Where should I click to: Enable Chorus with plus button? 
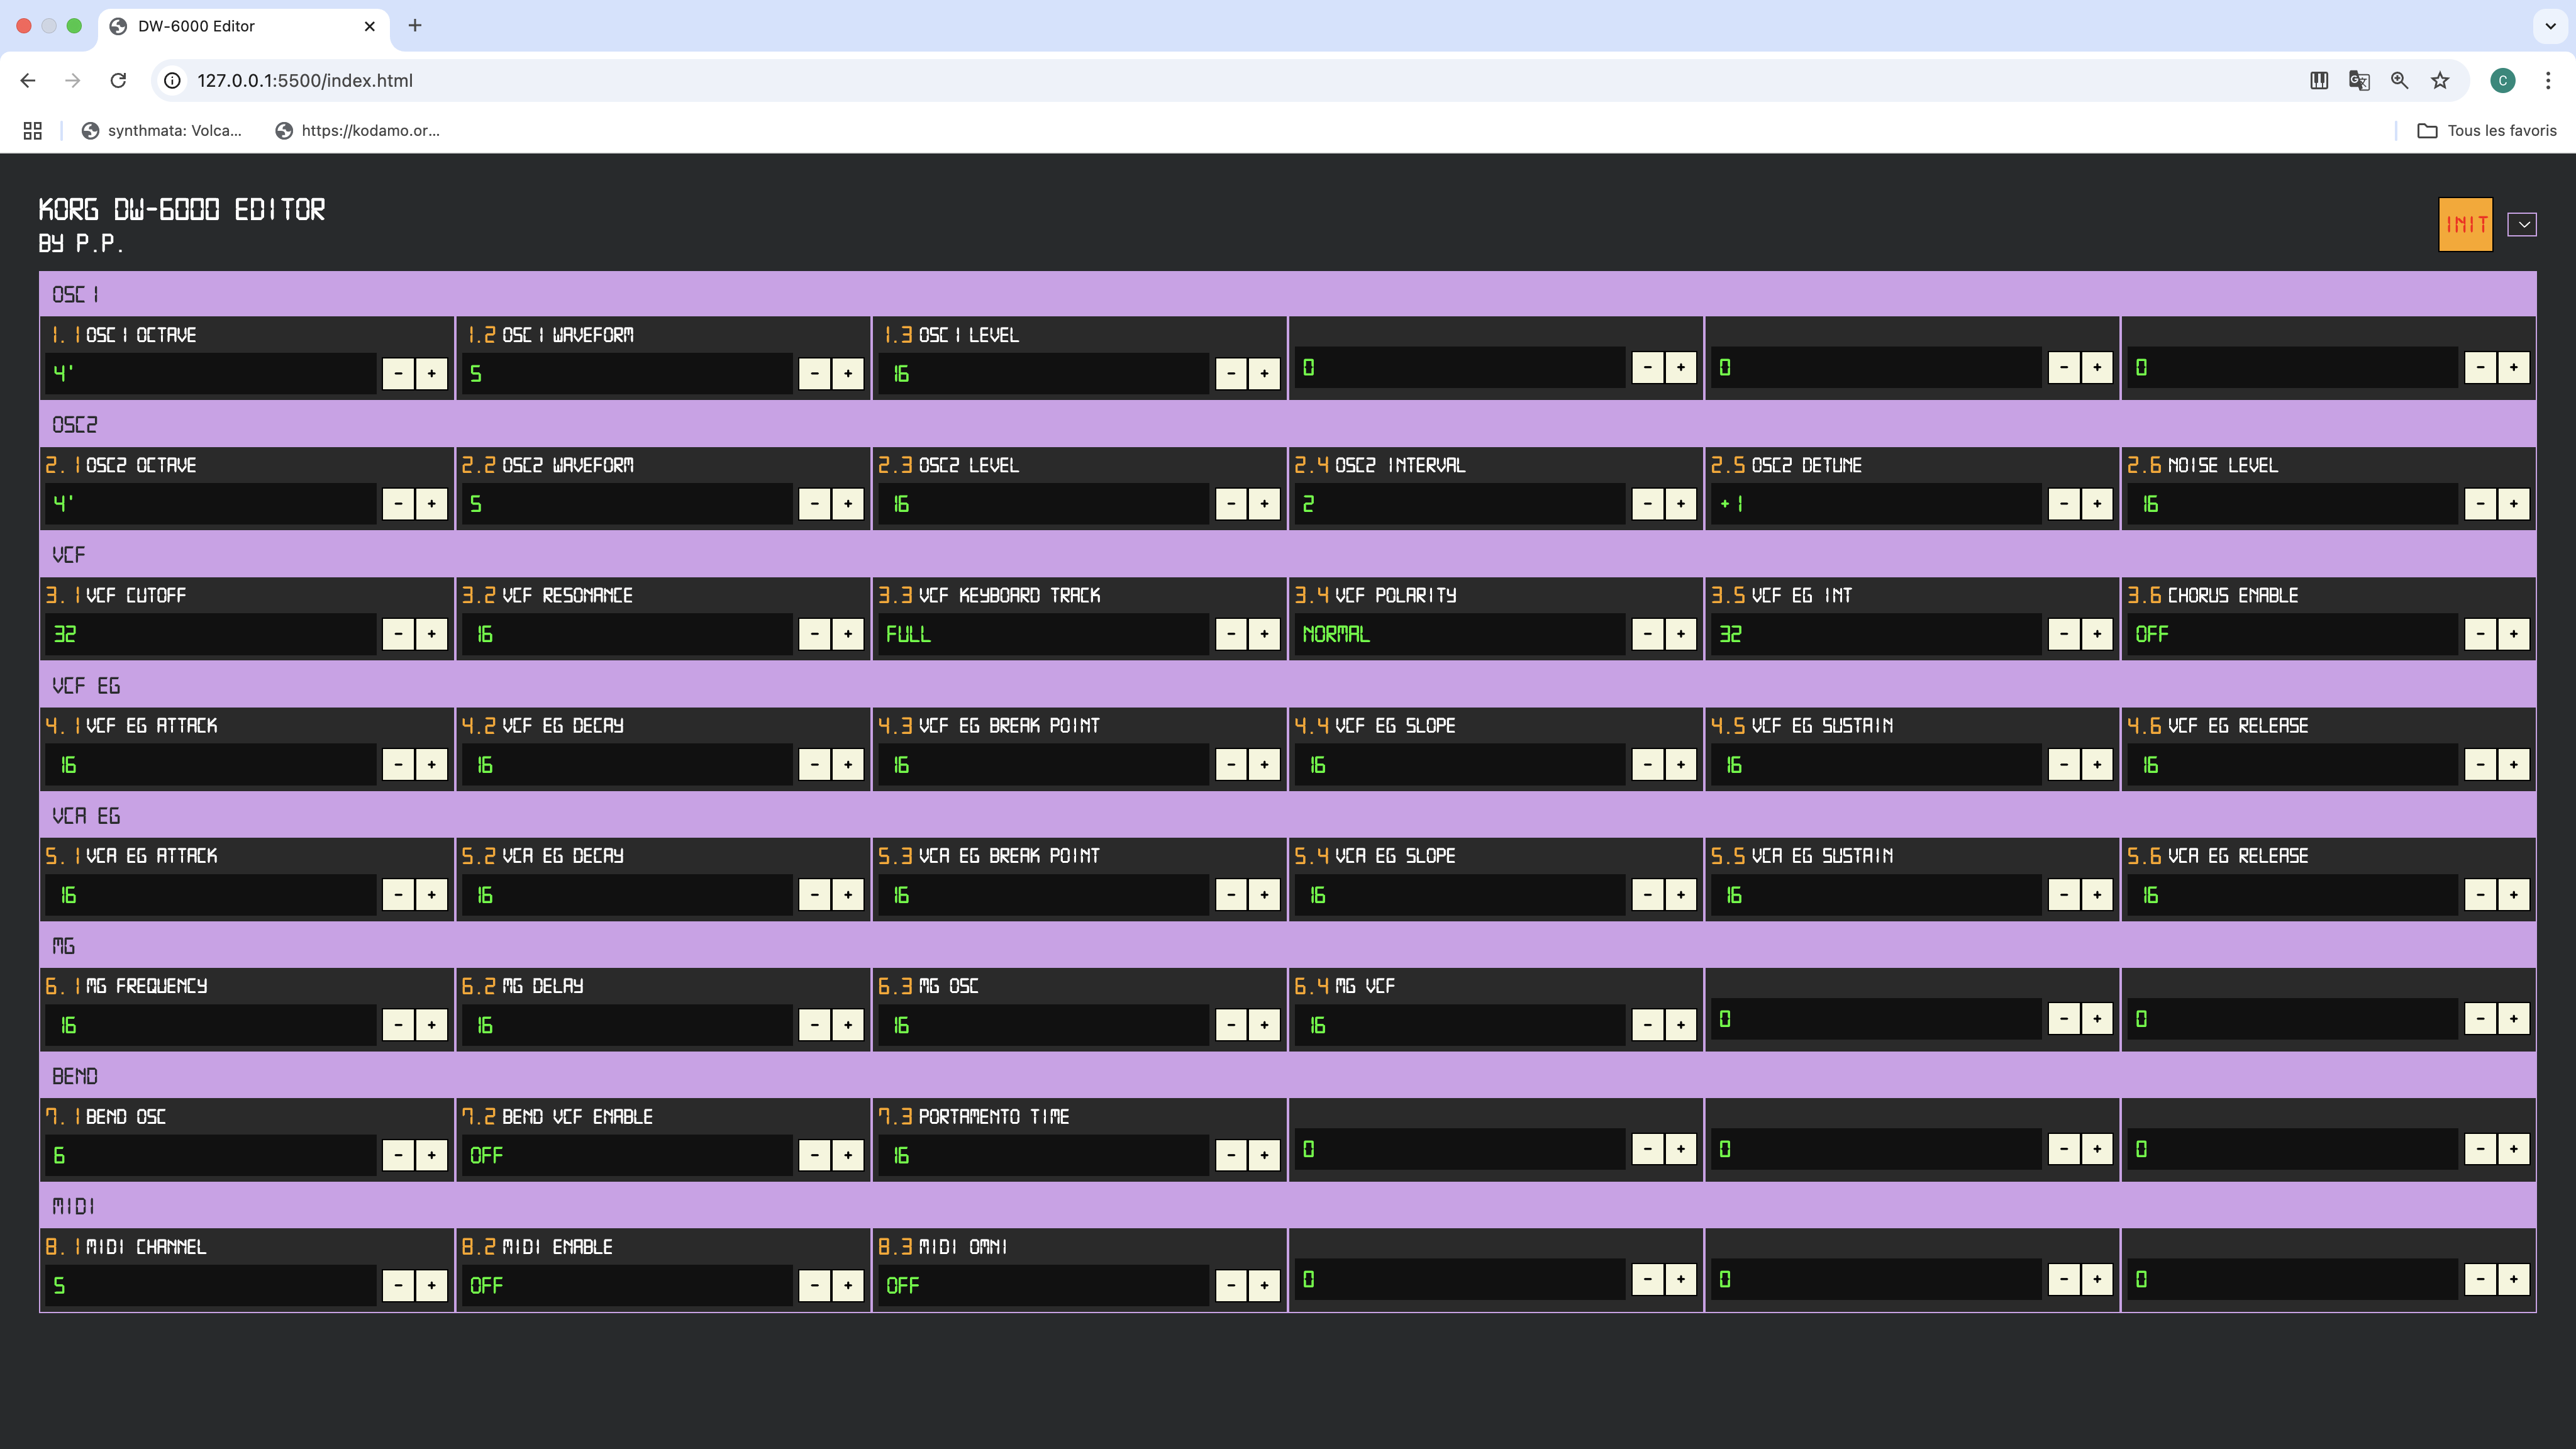[x=2513, y=634]
